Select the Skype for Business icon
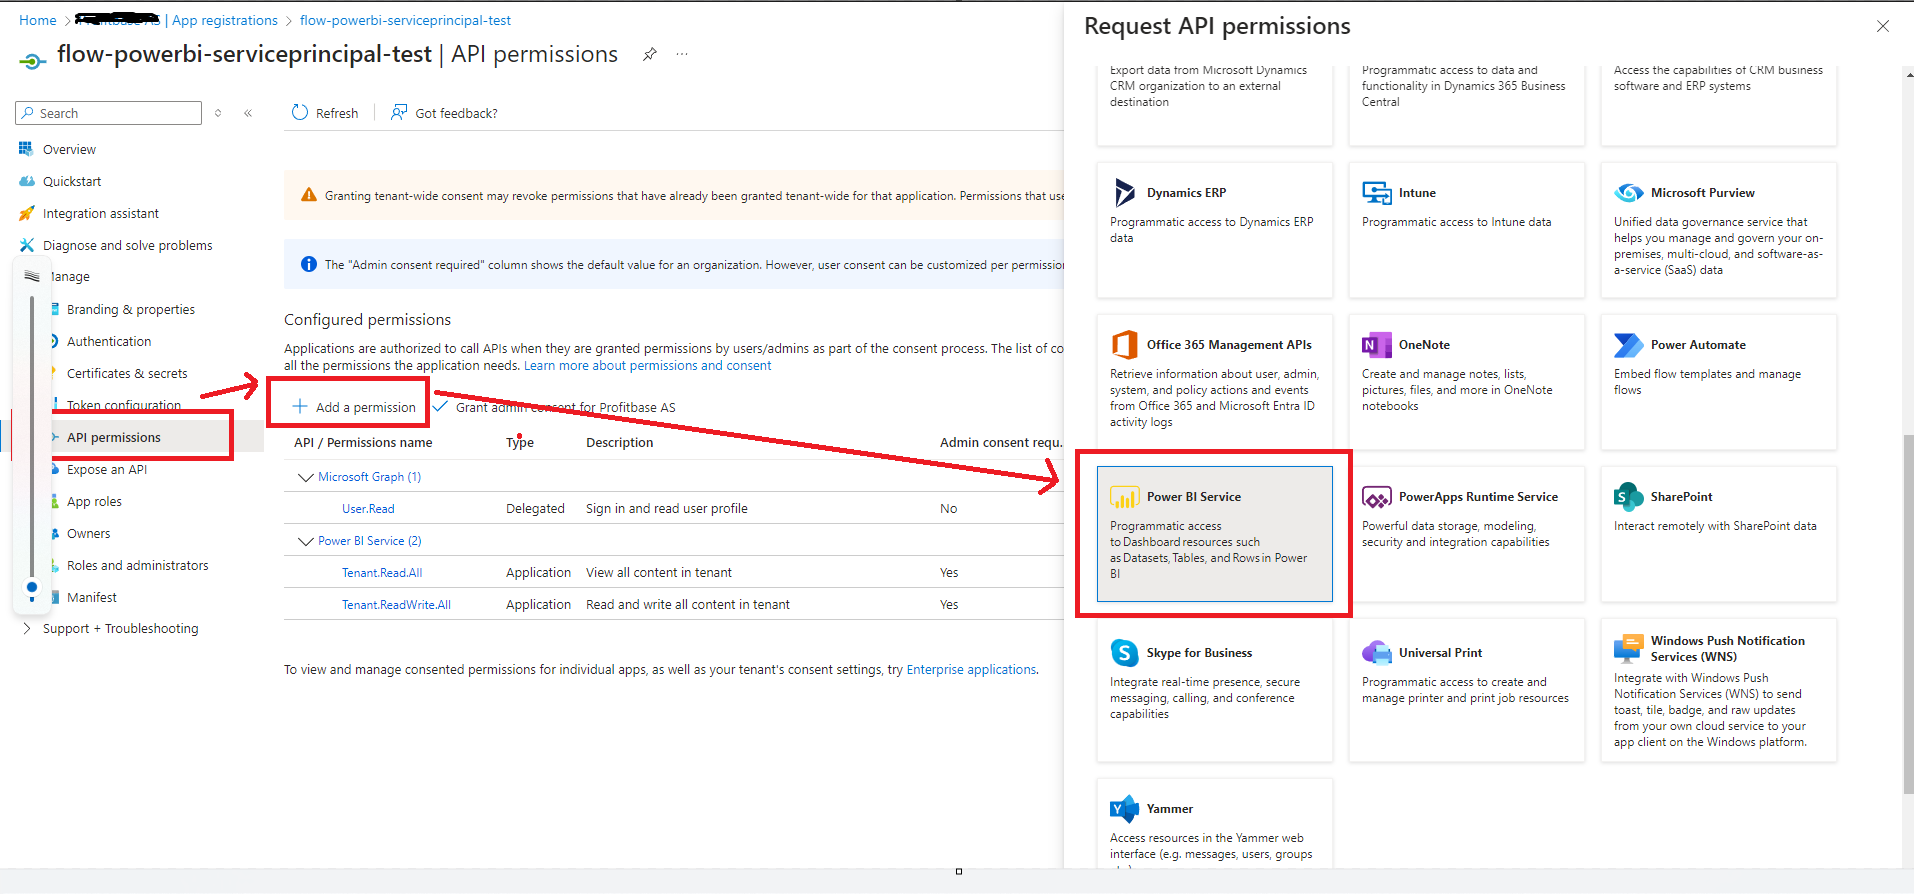1914x894 pixels. coord(1124,653)
